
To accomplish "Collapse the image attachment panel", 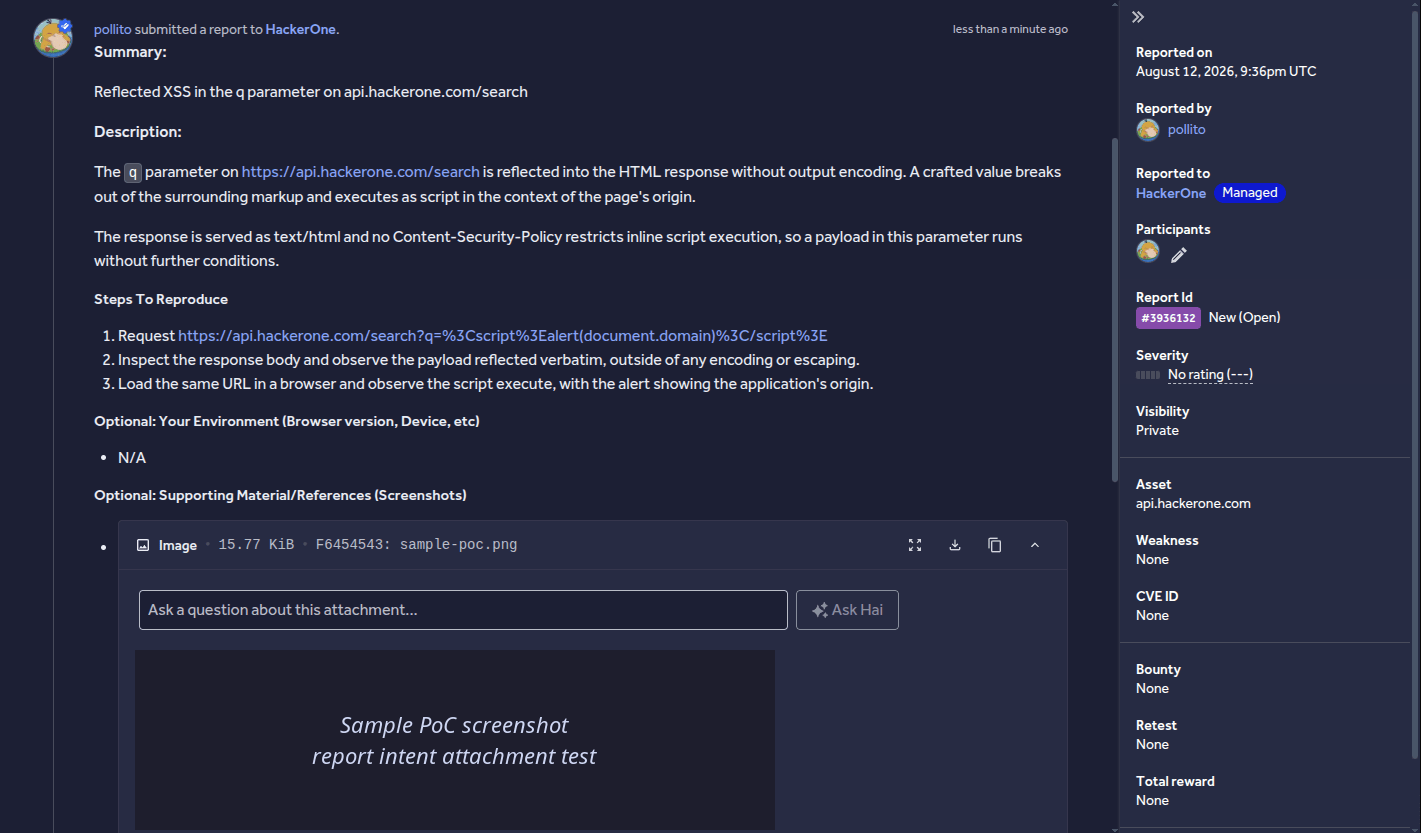I will (1035, 545).
